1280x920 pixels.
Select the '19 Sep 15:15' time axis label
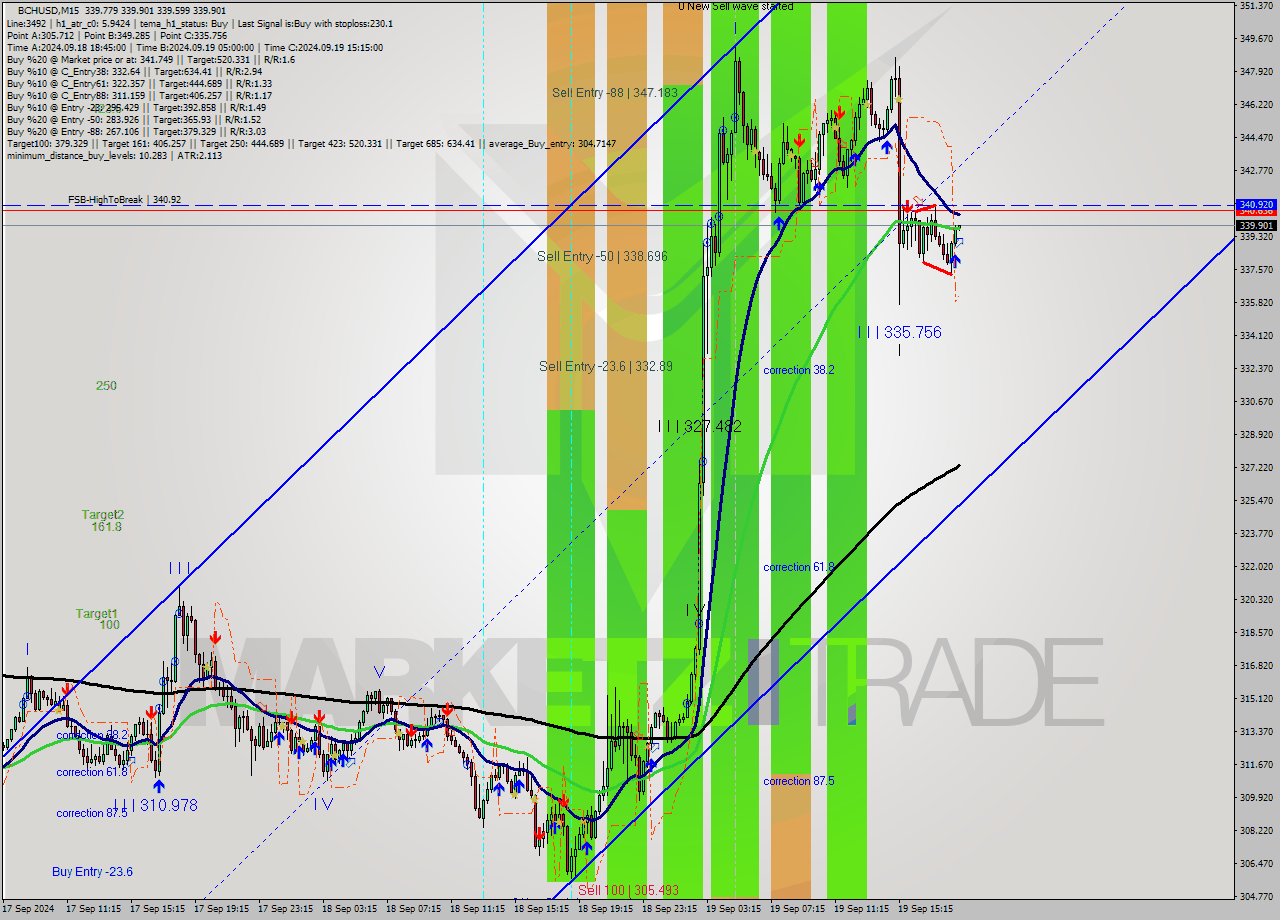(925, 909)
